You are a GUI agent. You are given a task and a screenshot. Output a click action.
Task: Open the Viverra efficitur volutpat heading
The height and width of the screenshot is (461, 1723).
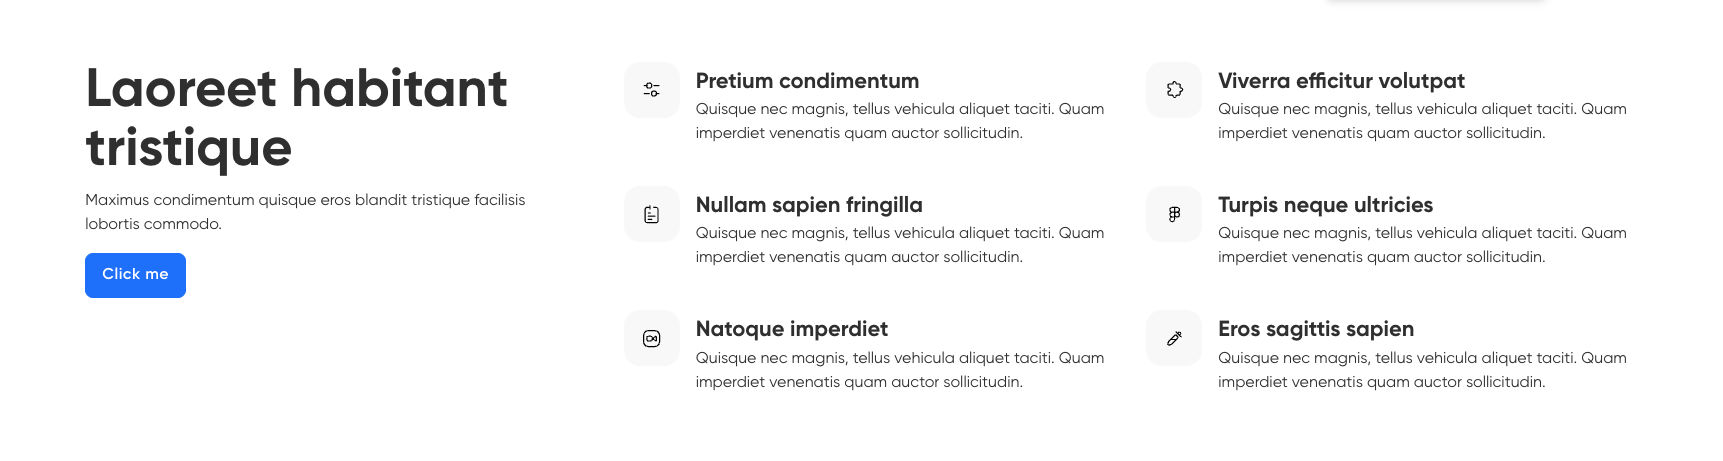tap(1340, 81)
